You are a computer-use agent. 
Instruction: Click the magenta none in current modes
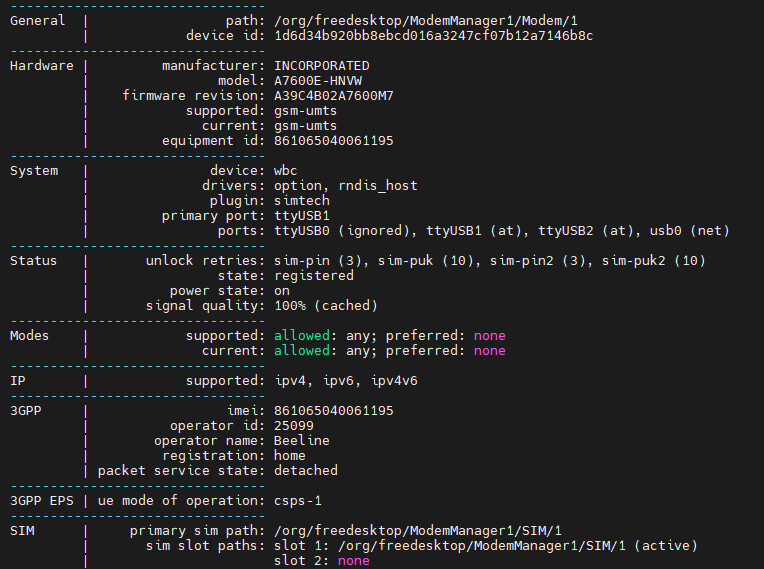(x=489, y=351)
